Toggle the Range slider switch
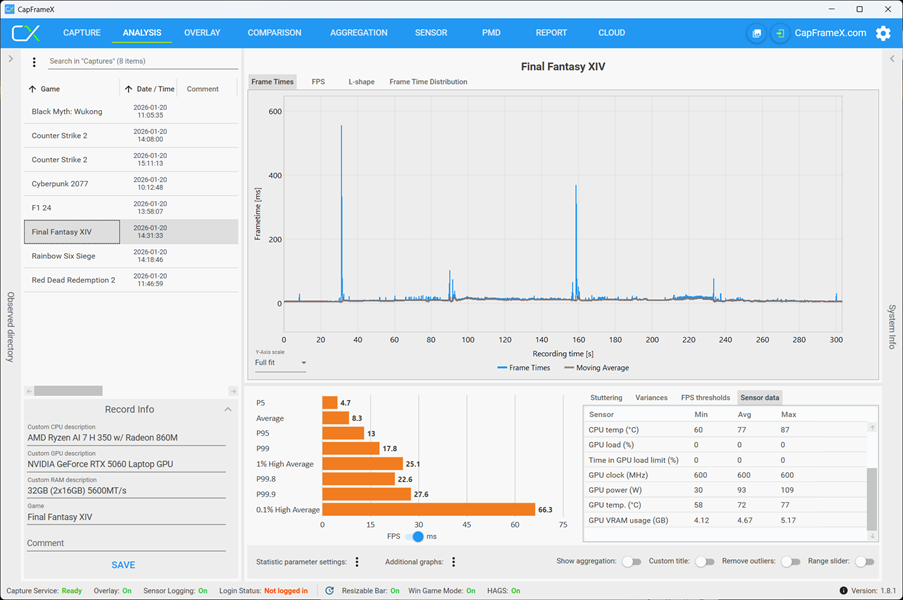 (864, 561)
